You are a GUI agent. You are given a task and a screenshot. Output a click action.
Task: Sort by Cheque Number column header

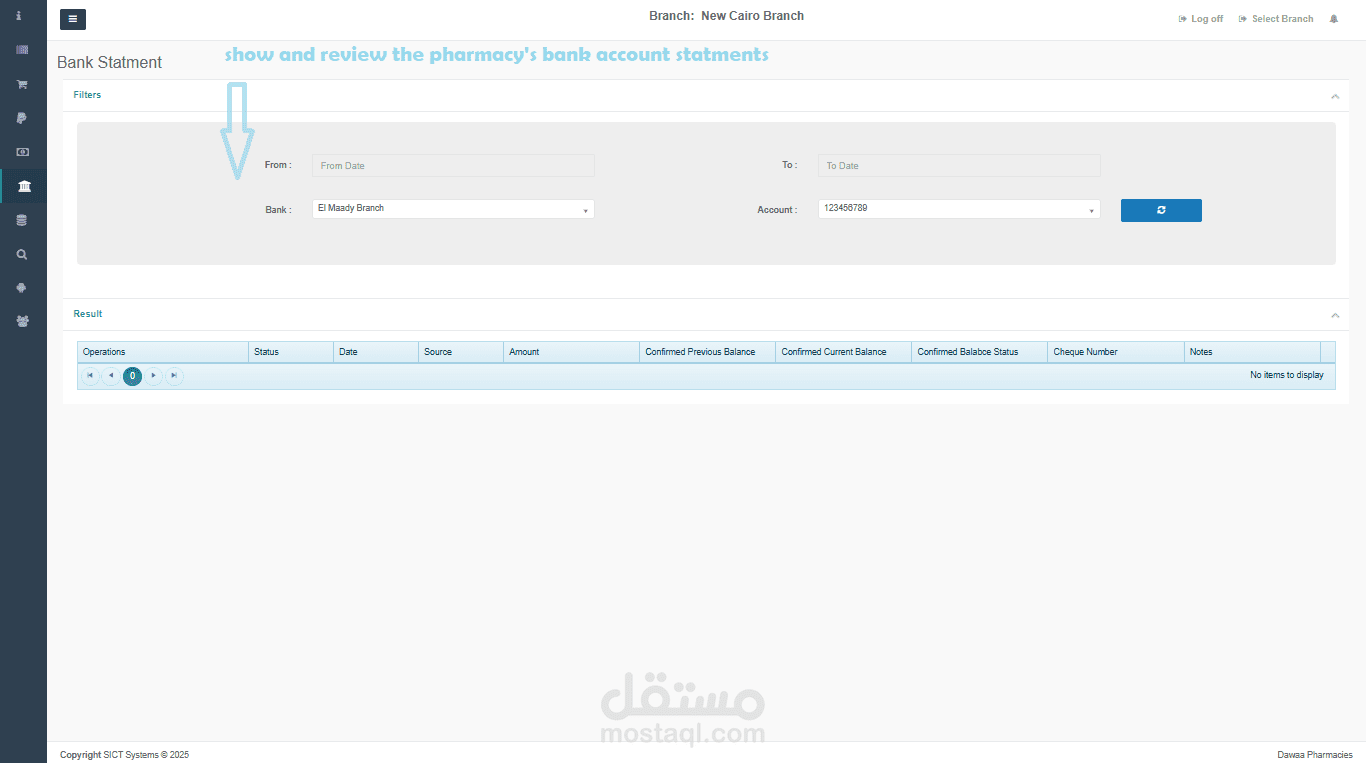pos(1116,352)
